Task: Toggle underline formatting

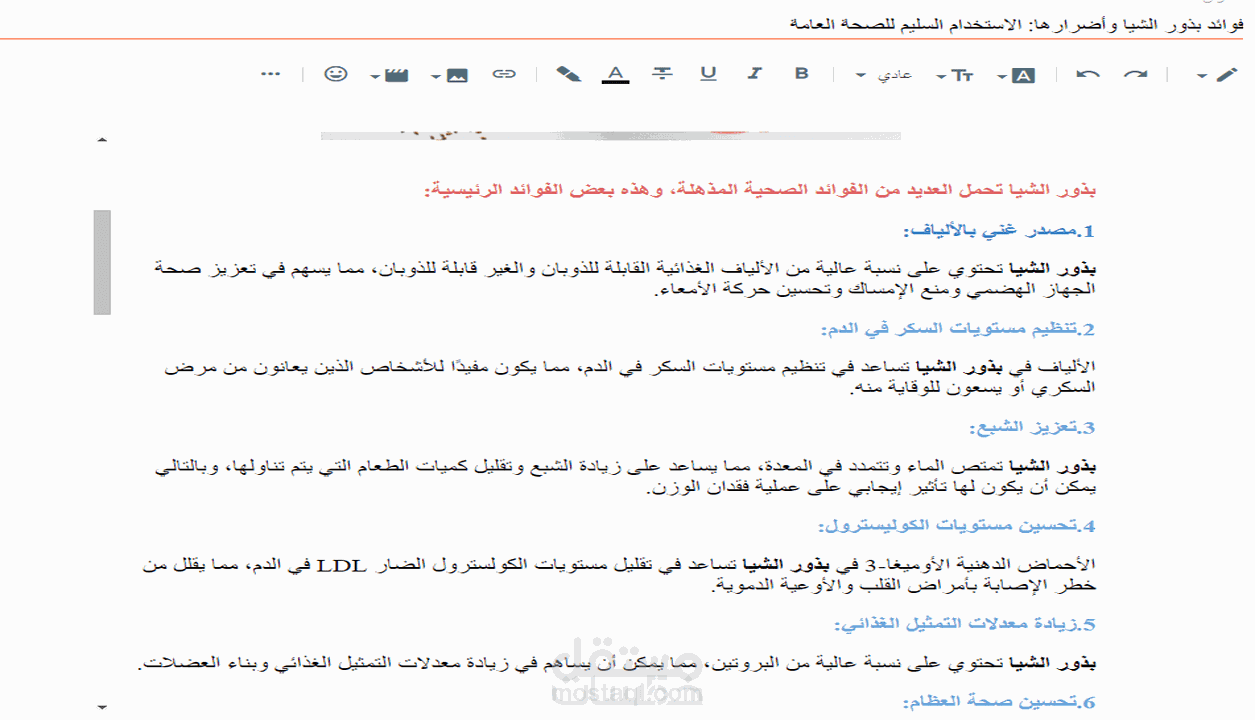Action: click(x=709, y=74)
